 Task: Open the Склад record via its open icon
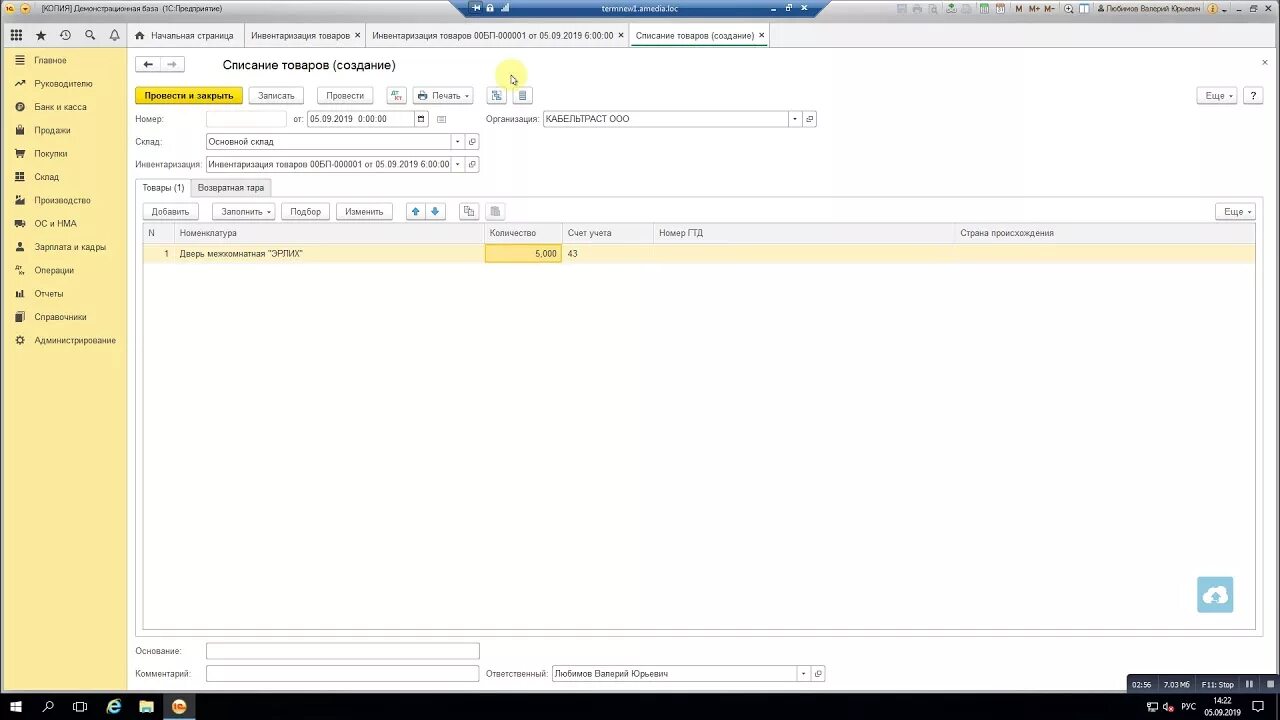point(473,142)
